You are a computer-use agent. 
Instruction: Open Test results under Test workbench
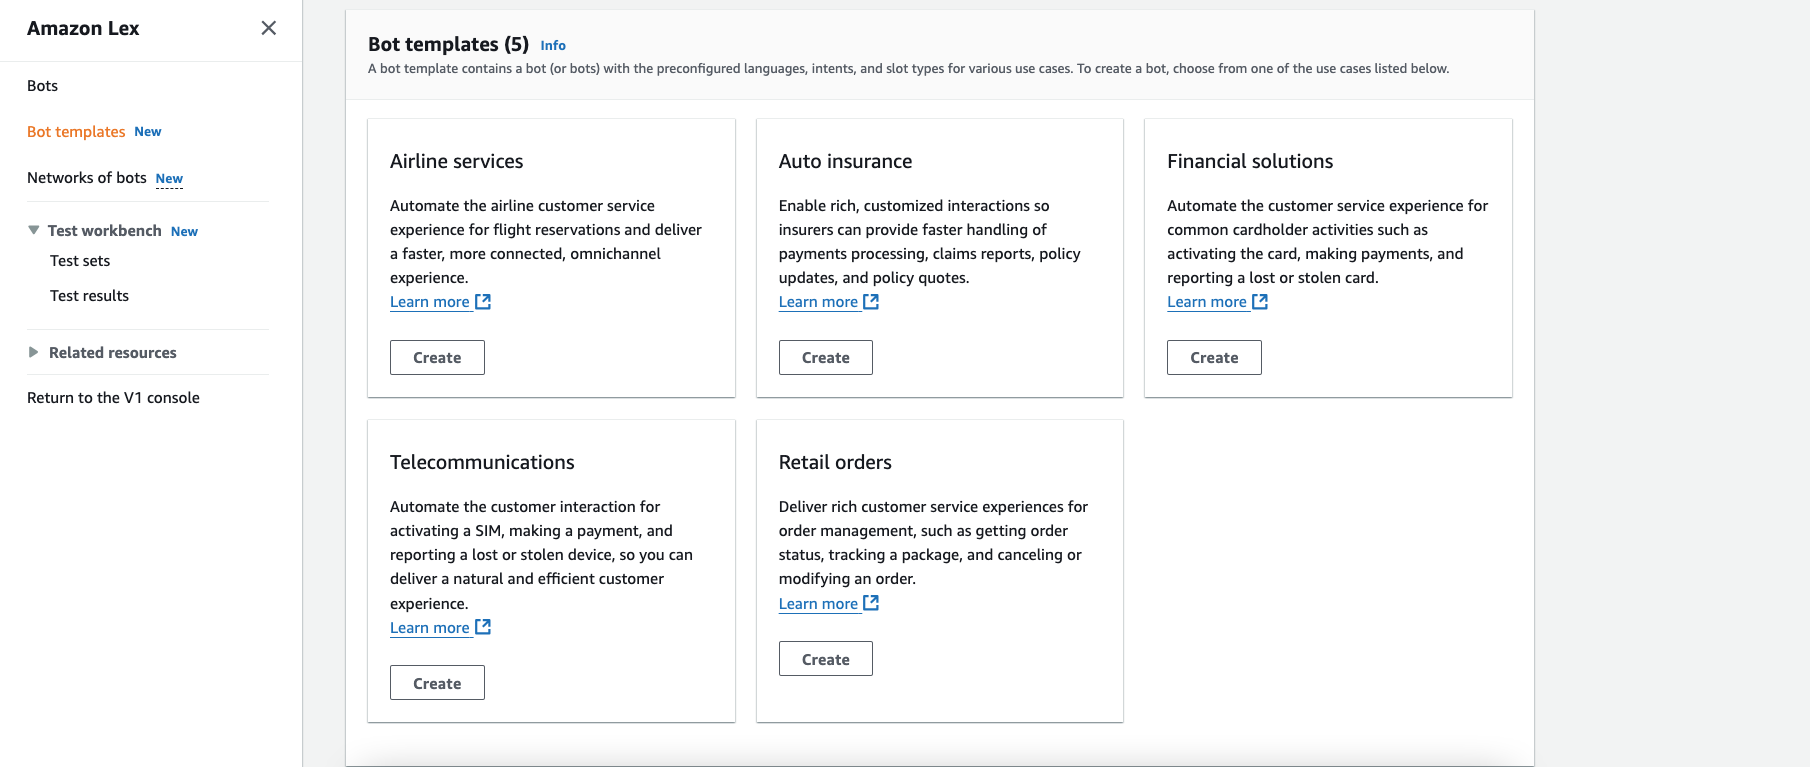coord(89,296)
